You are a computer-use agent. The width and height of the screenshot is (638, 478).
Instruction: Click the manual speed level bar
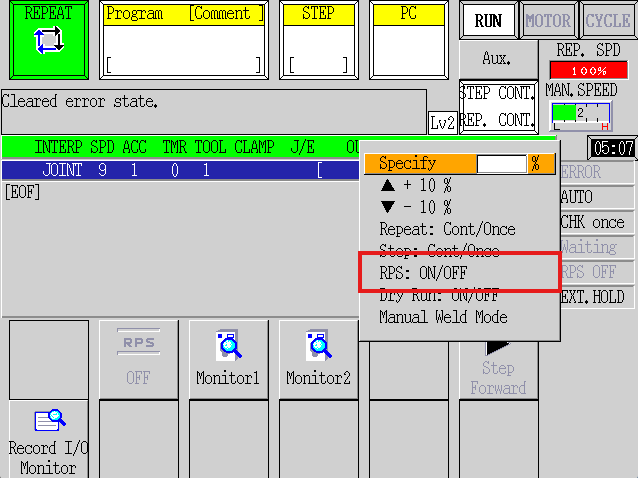[581, 116]
